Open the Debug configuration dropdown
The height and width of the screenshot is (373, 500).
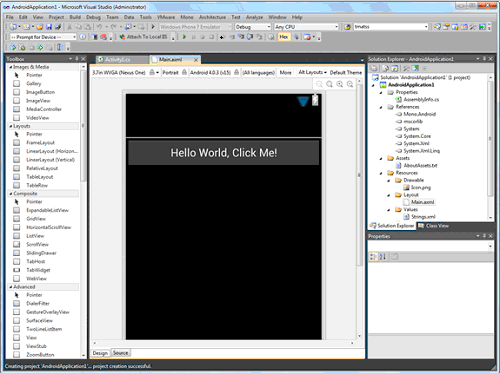click(x=253, y=27)
